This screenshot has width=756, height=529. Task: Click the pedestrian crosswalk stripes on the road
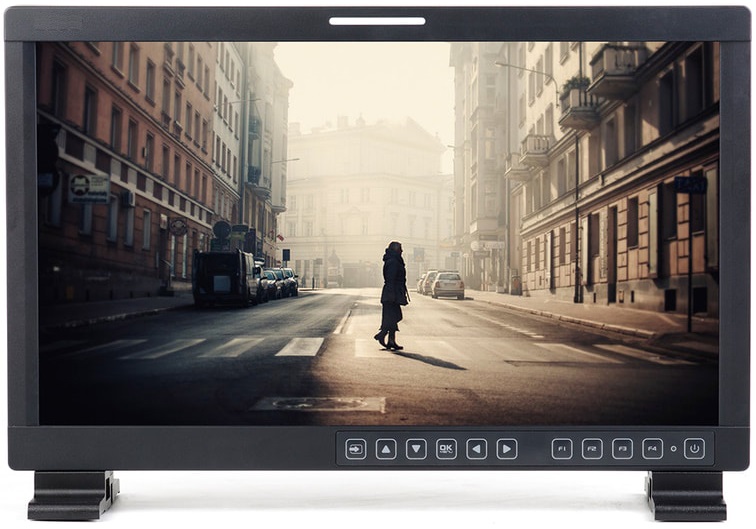pyautogui.click(x=240, y=347)
